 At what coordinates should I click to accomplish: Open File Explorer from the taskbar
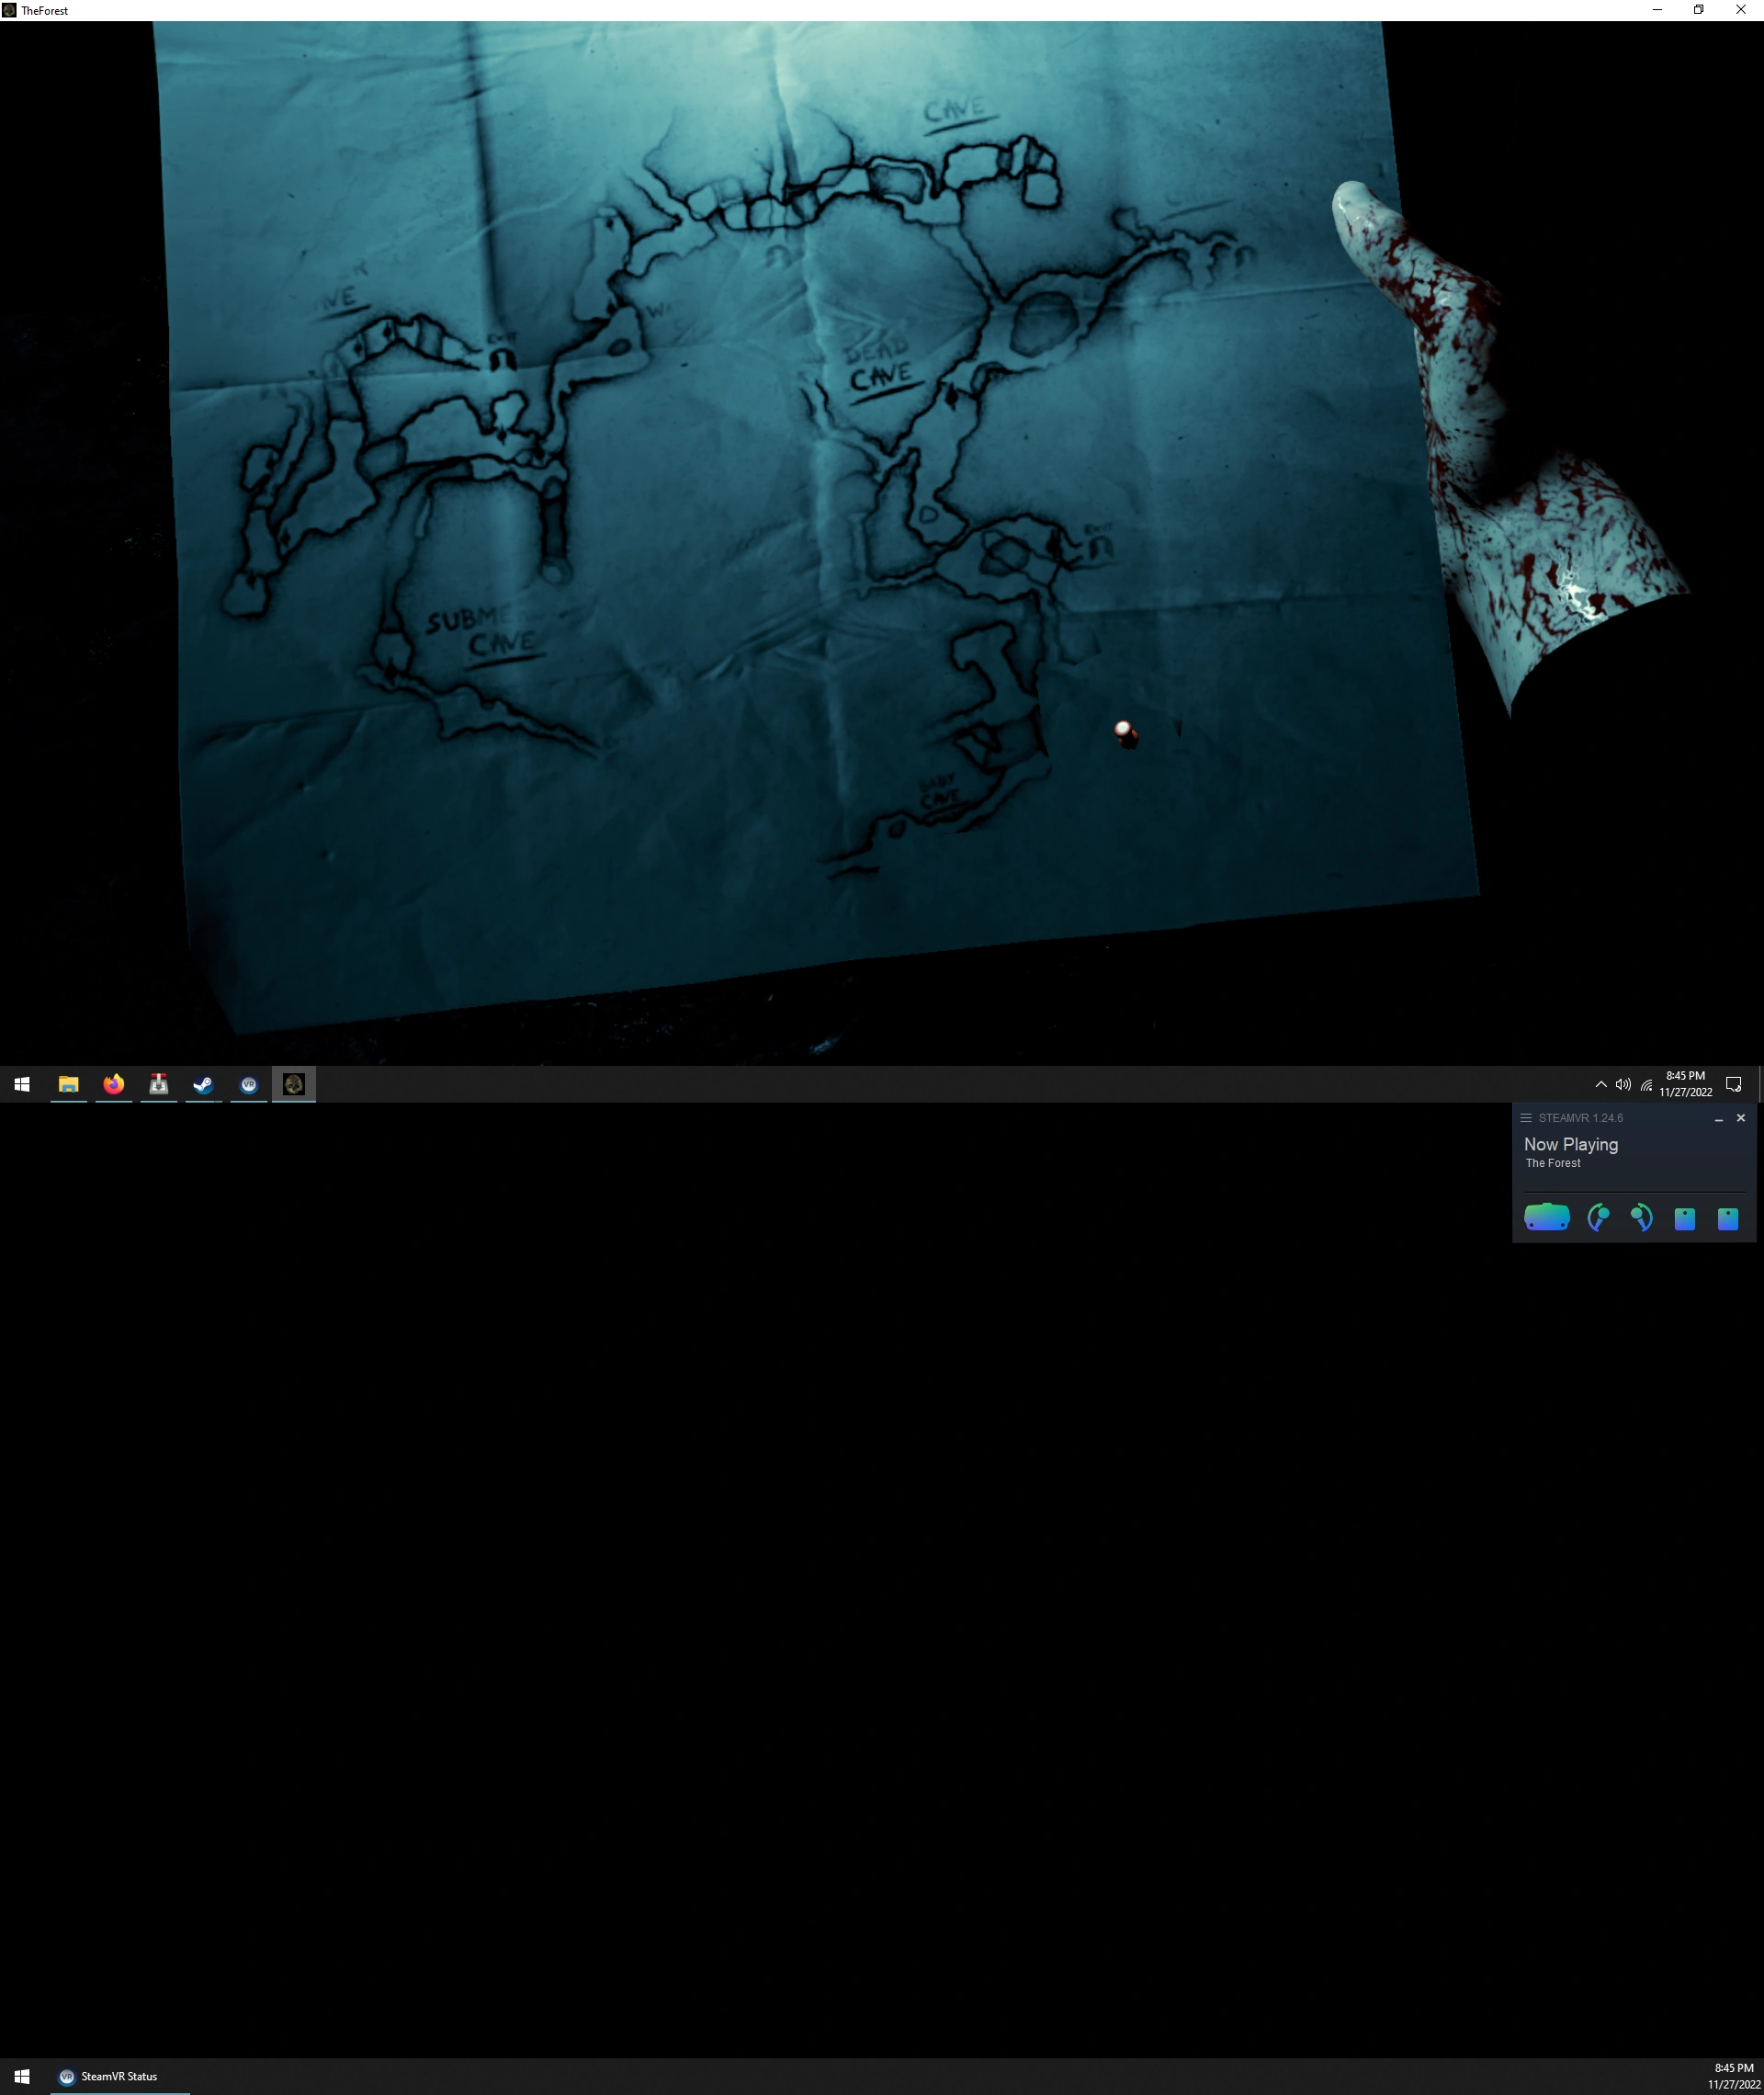pos(68,1084)
